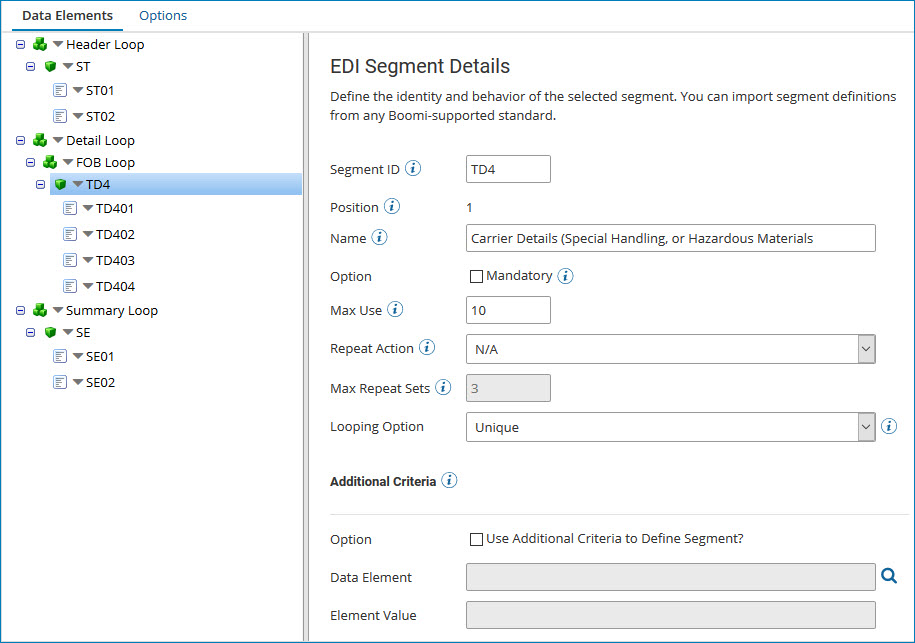Select the SE01 element in tree
This screenshot has height=643, width=915.
tap(100, 356)
